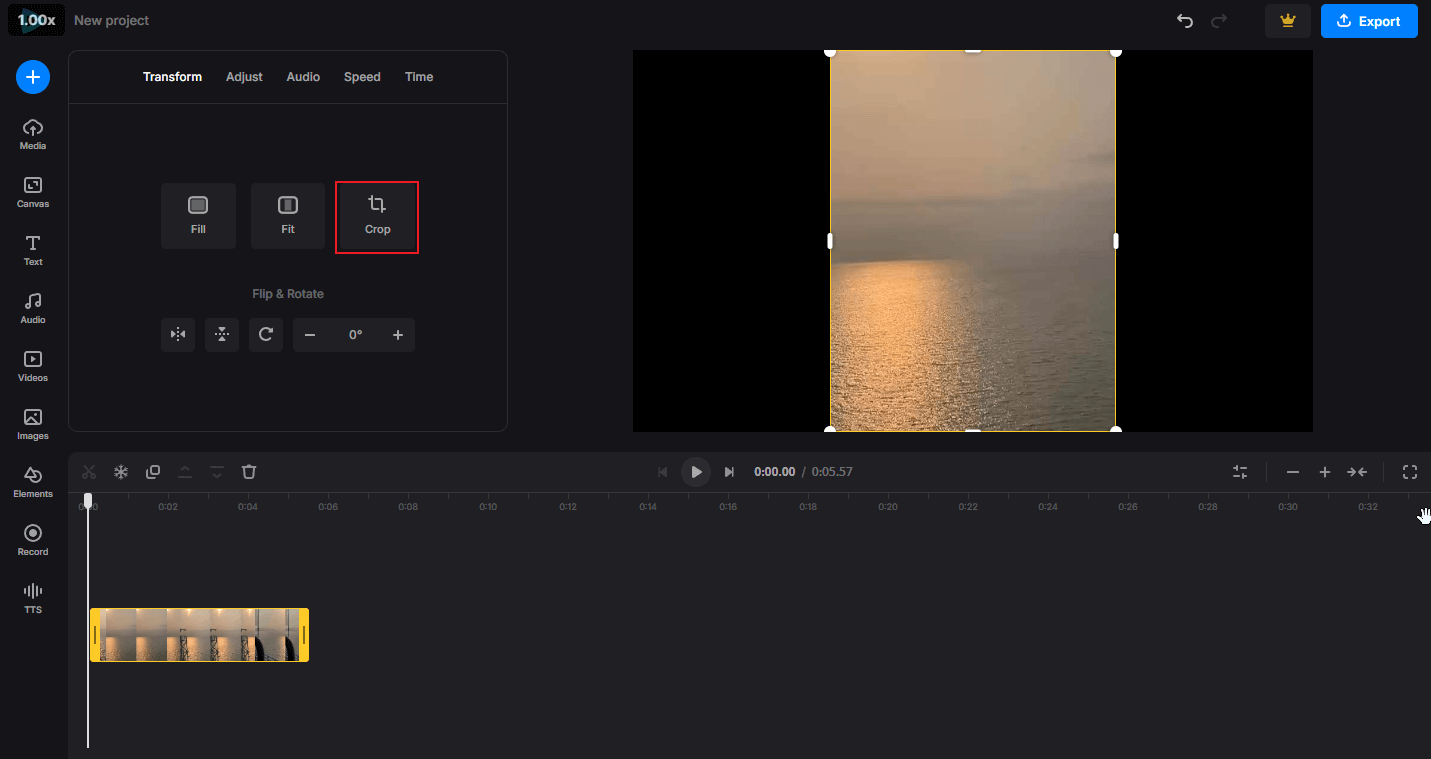Freeze frame using the snowflake icon

121,472
